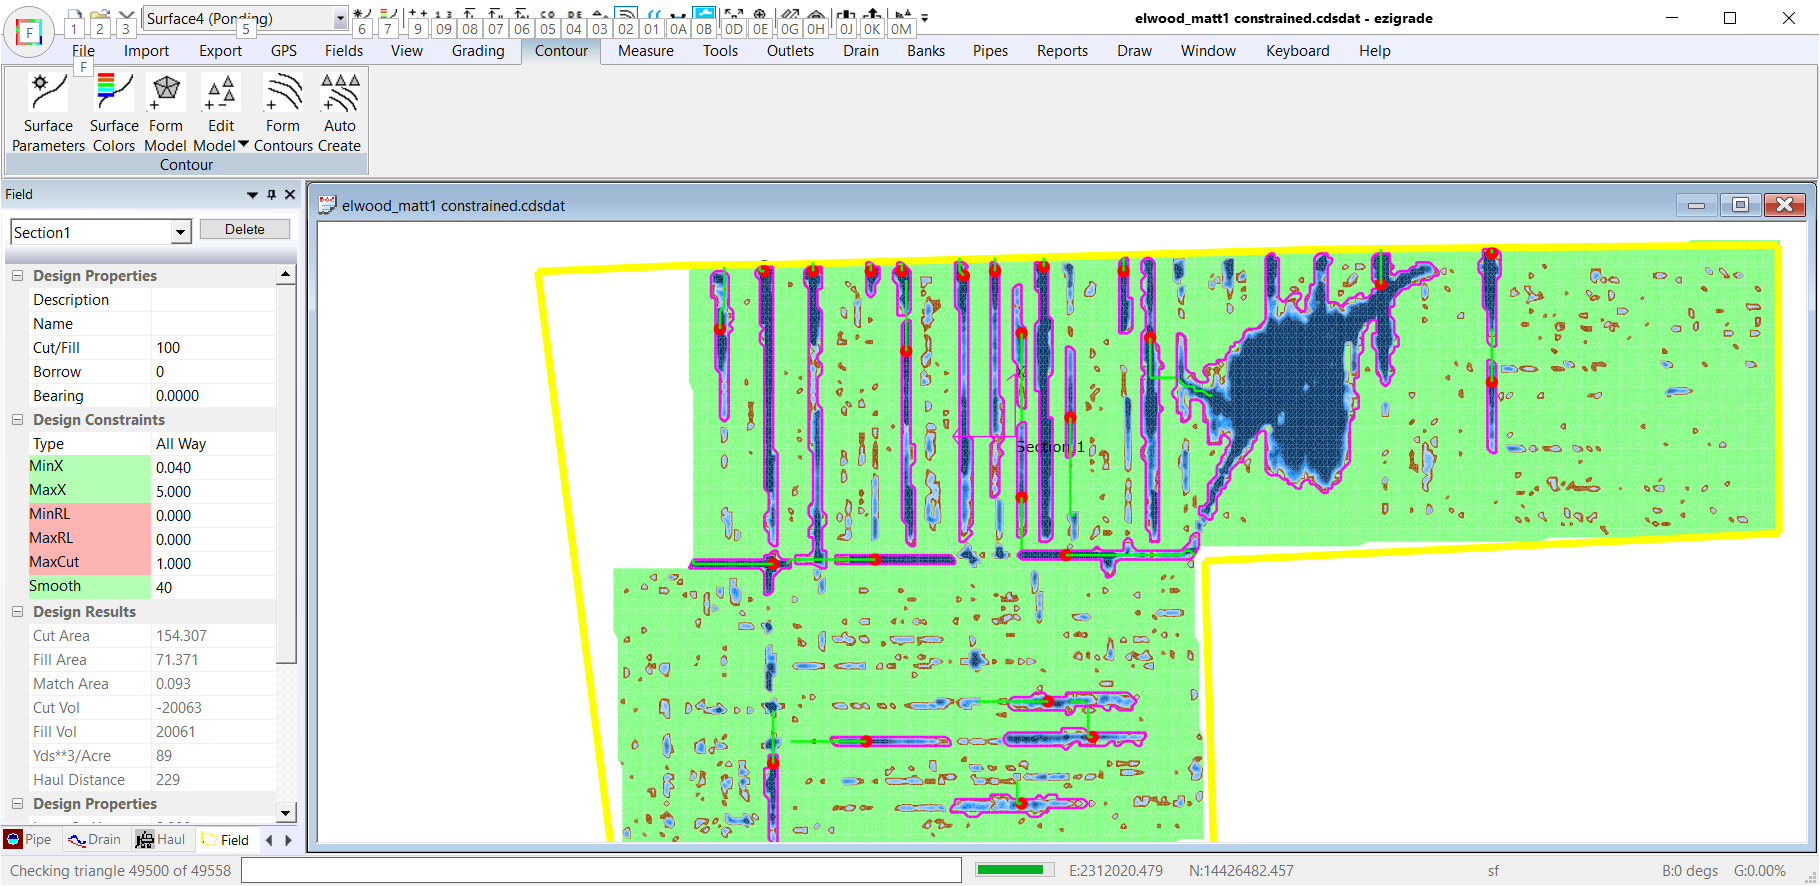Open Surface Parameters tool
This screenshot has width=1820, height=886.
tap(48, 112)
